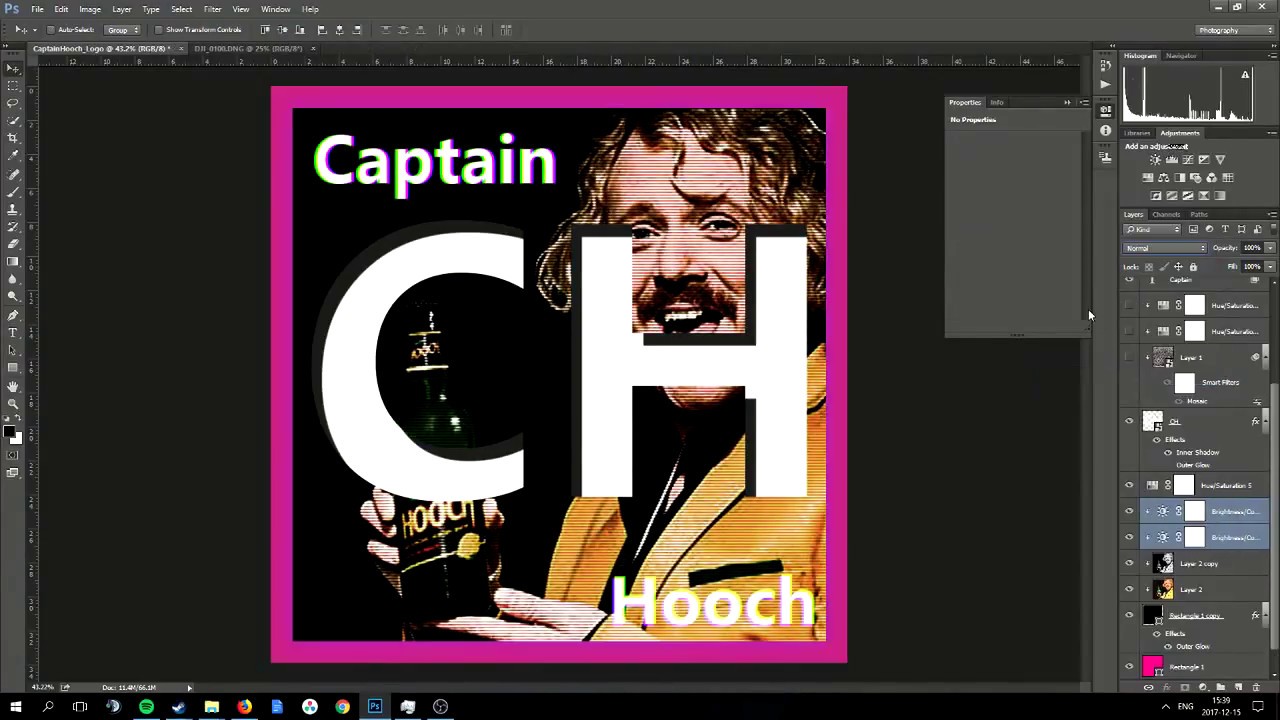Open the Normal blend mode dropdown

coord(1165,248)
